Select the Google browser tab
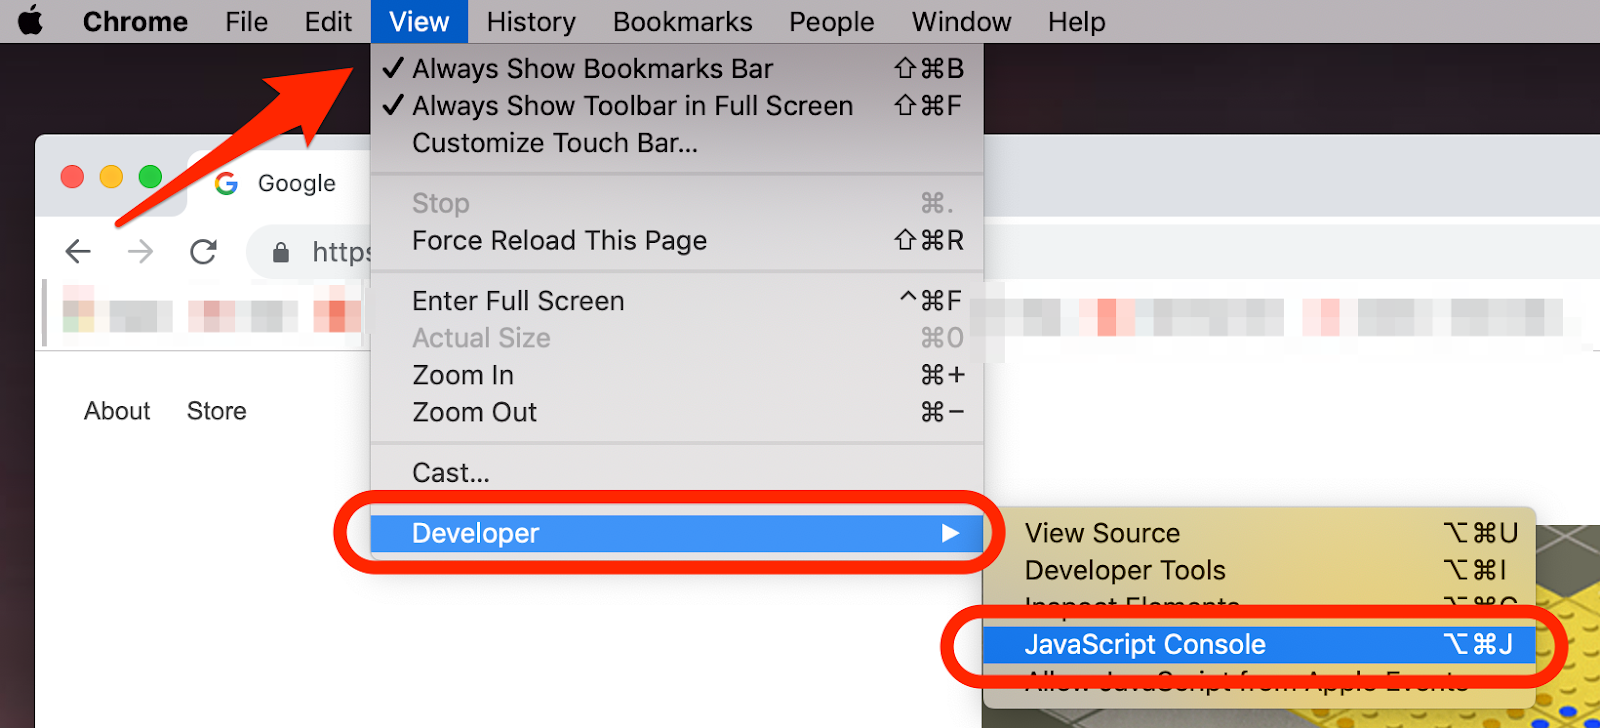The width and height of the screenshot is (1600, 728). click(280, 183)
